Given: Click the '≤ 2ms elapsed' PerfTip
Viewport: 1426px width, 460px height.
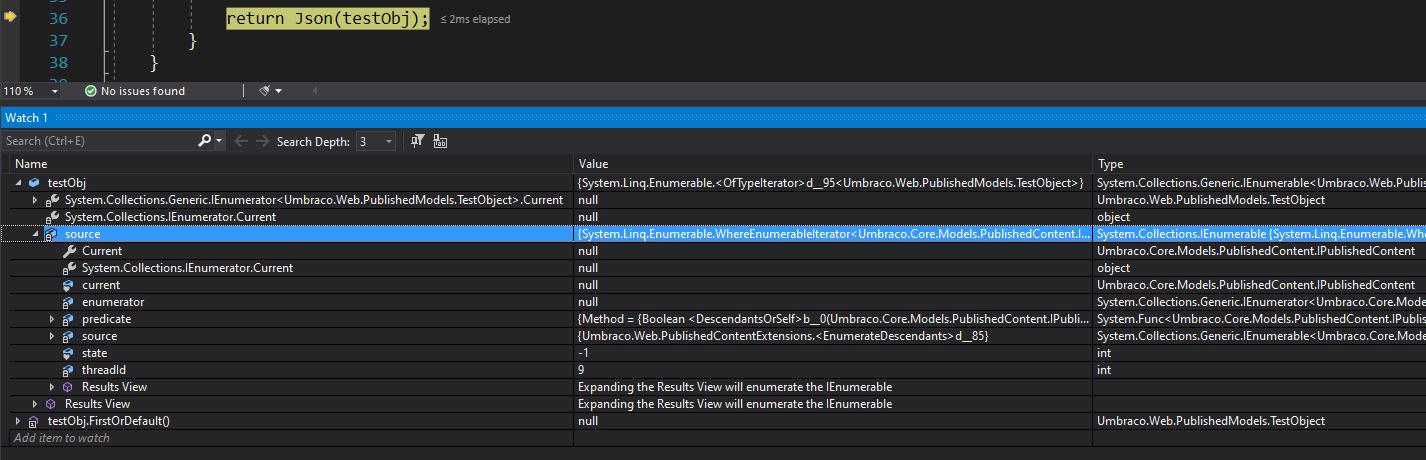Looking at the screenshot, I should (x=475, y=19).
